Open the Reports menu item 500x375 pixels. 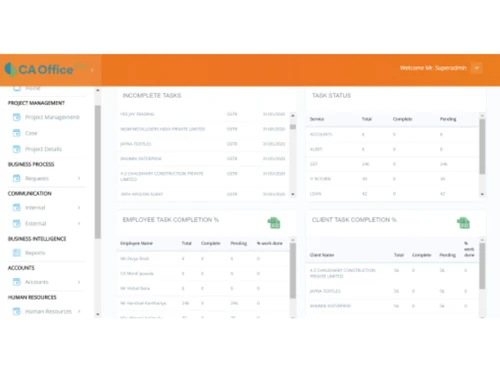point(35,253)
